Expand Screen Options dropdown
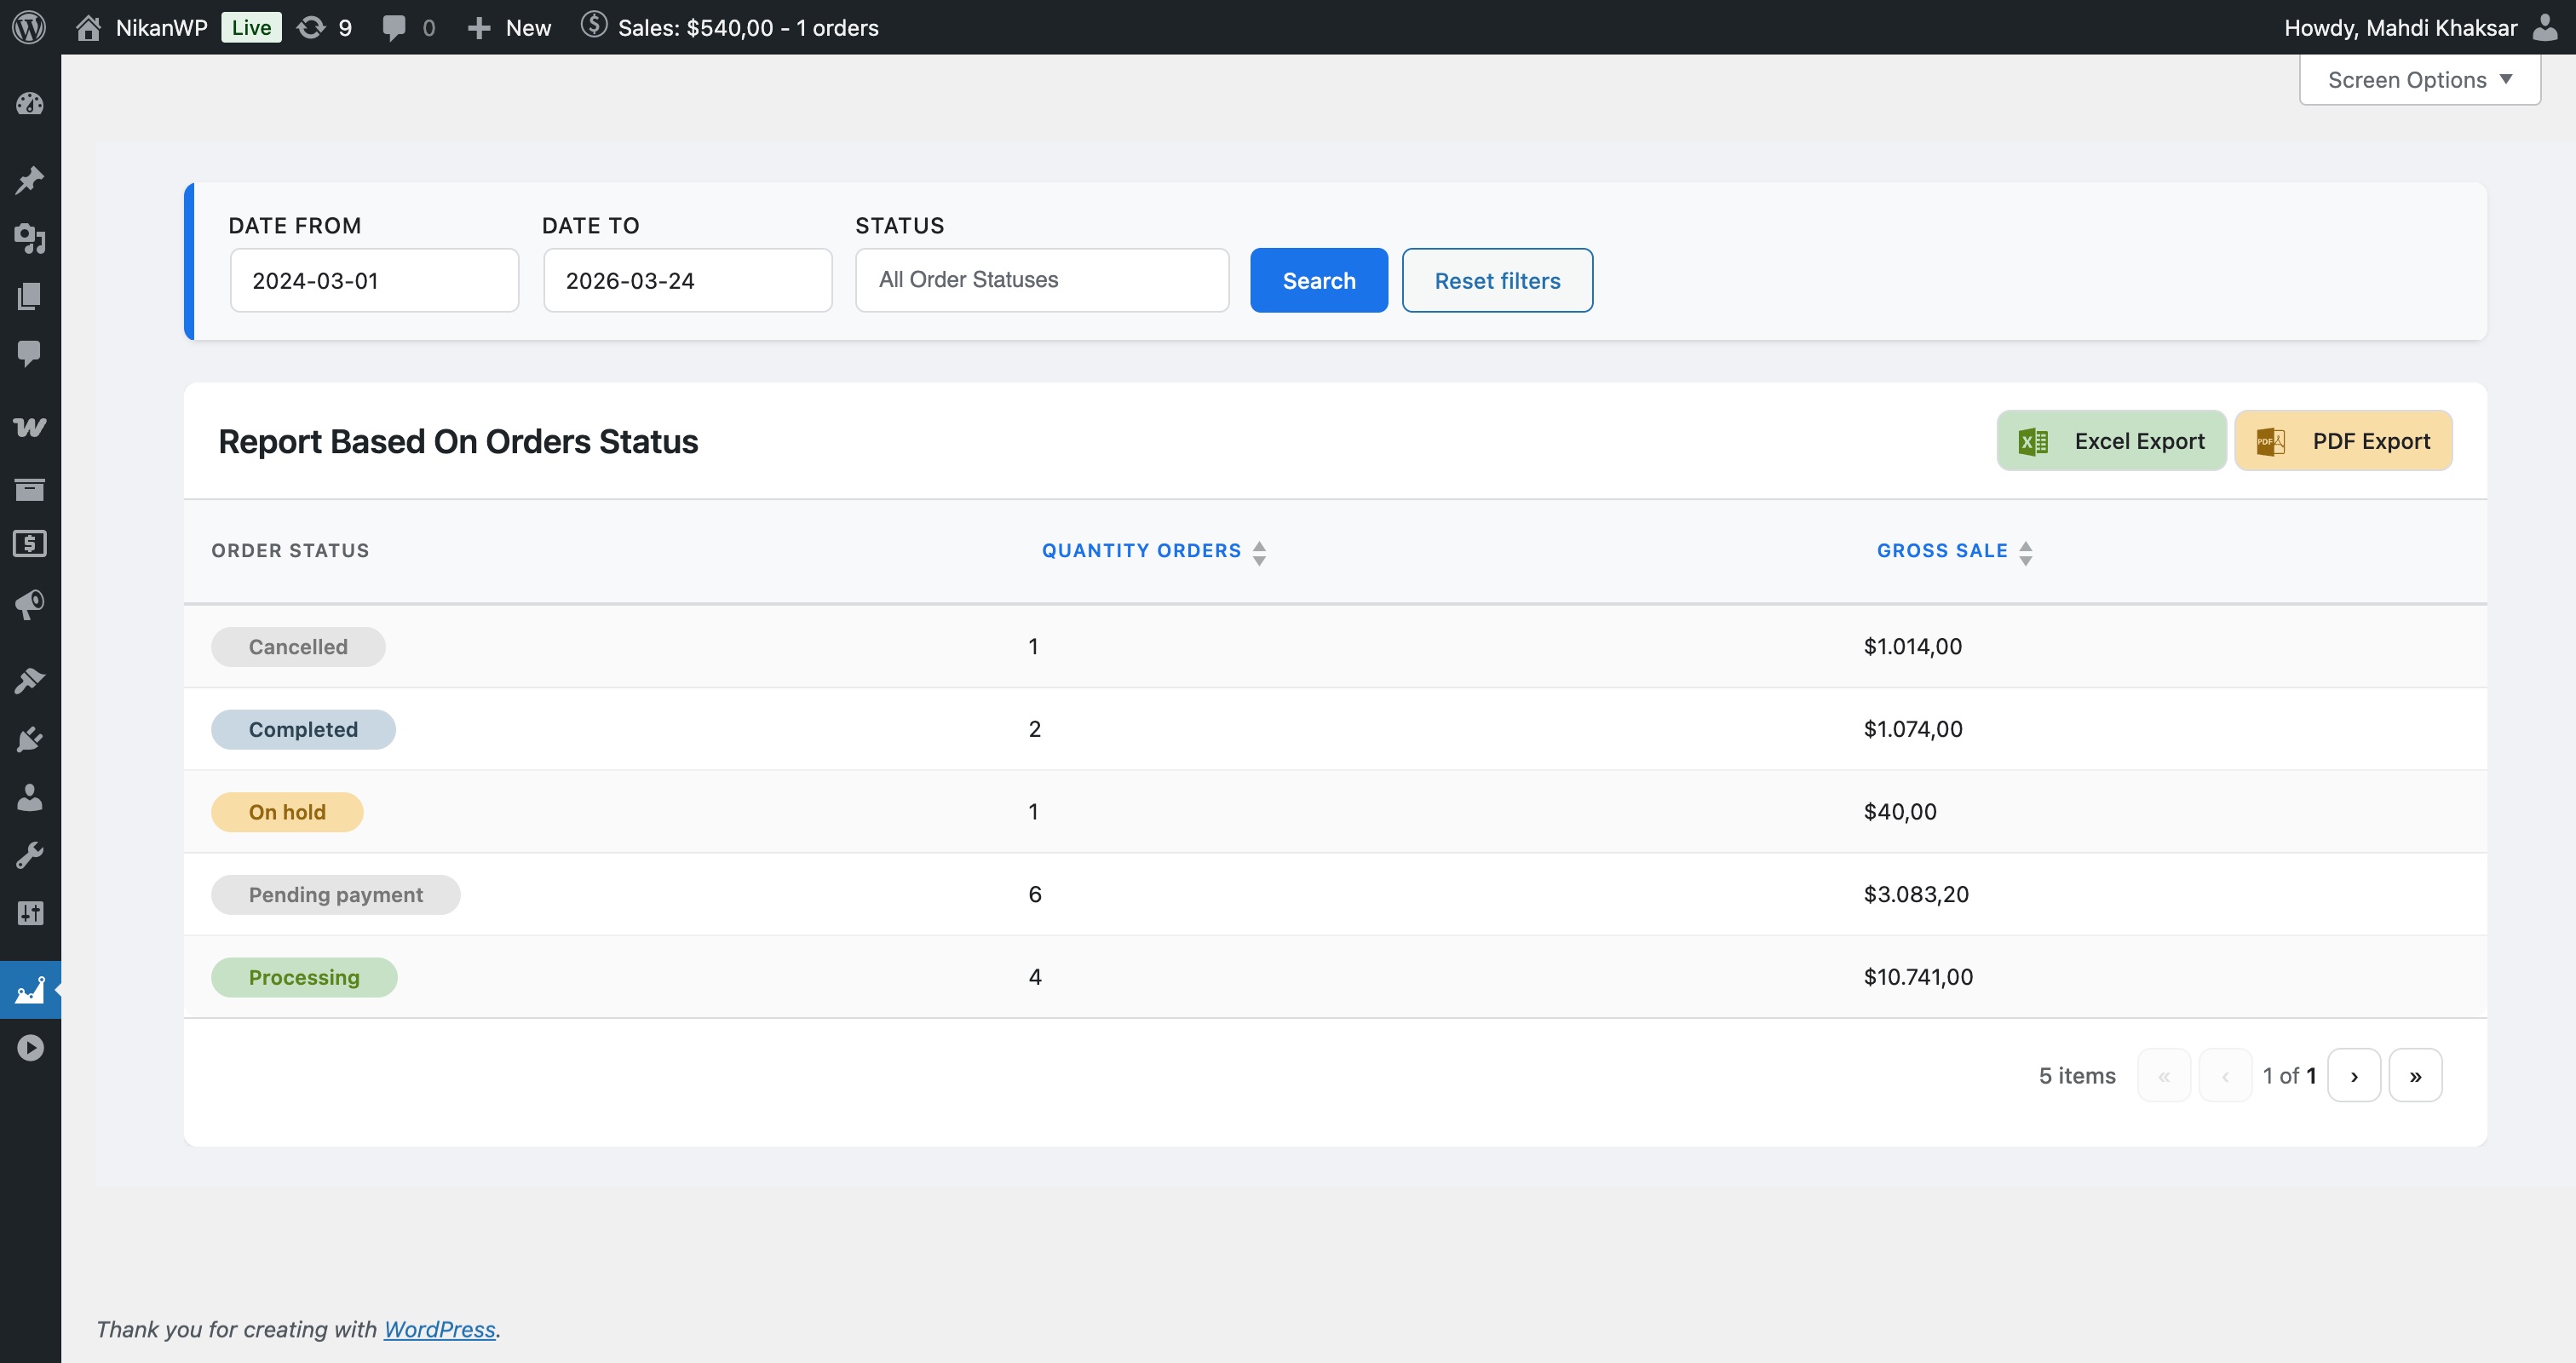 (2419, 80)
